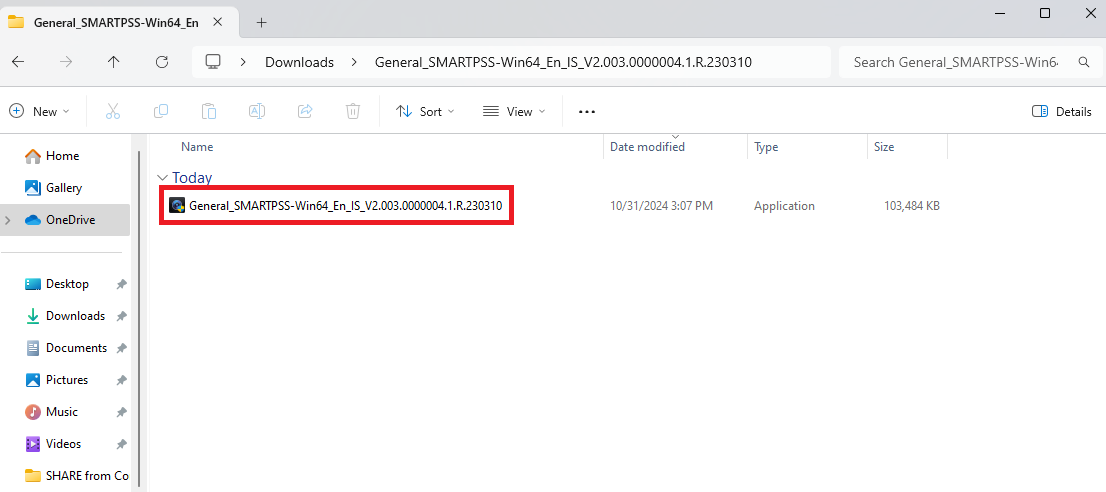Collapse the Today group
Image resolution: width=1106 pixels, height=492 pixels.
click(163, 178)
